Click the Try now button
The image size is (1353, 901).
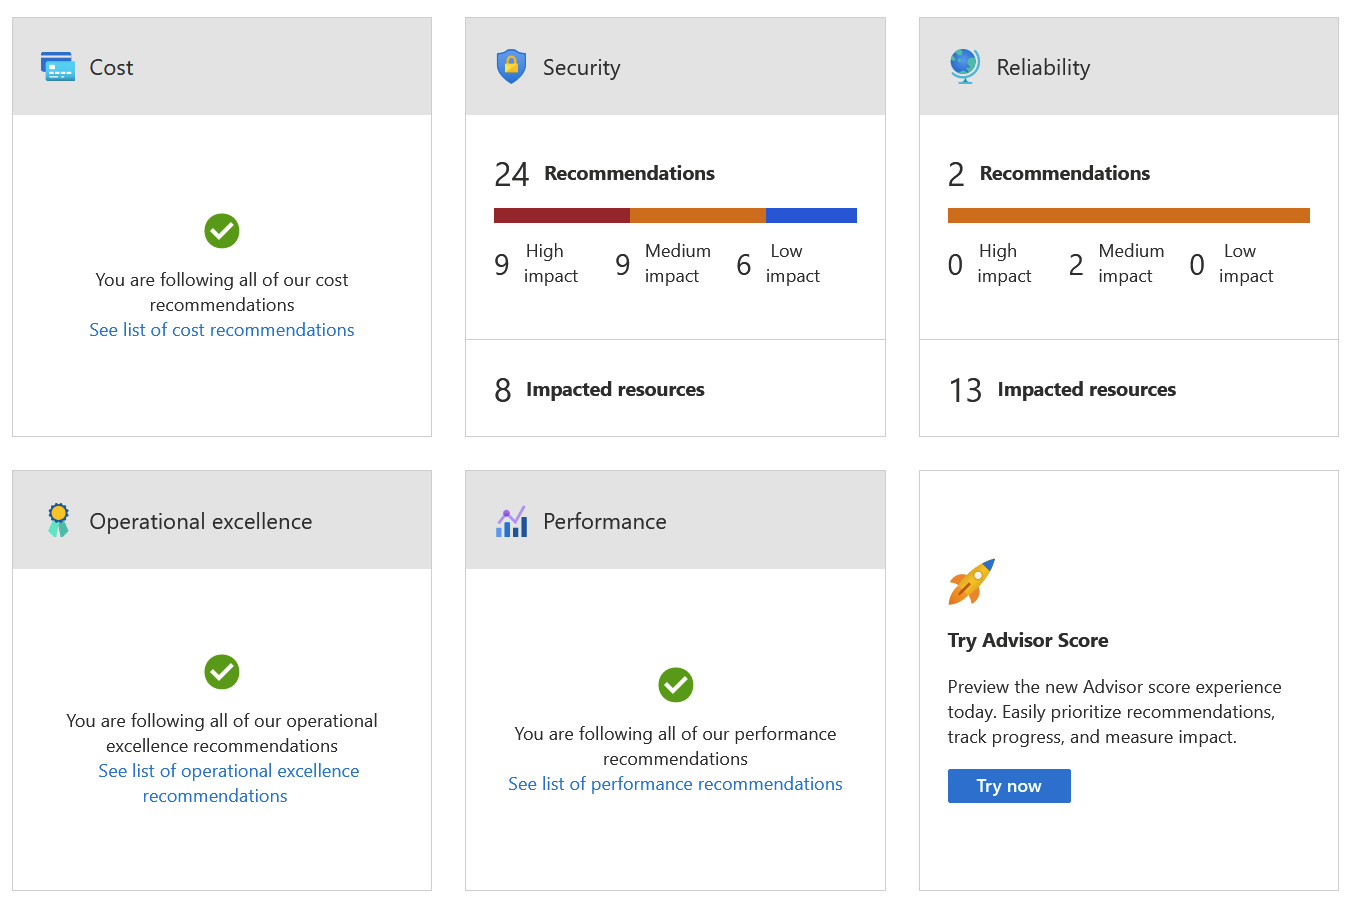[1009, 786]
